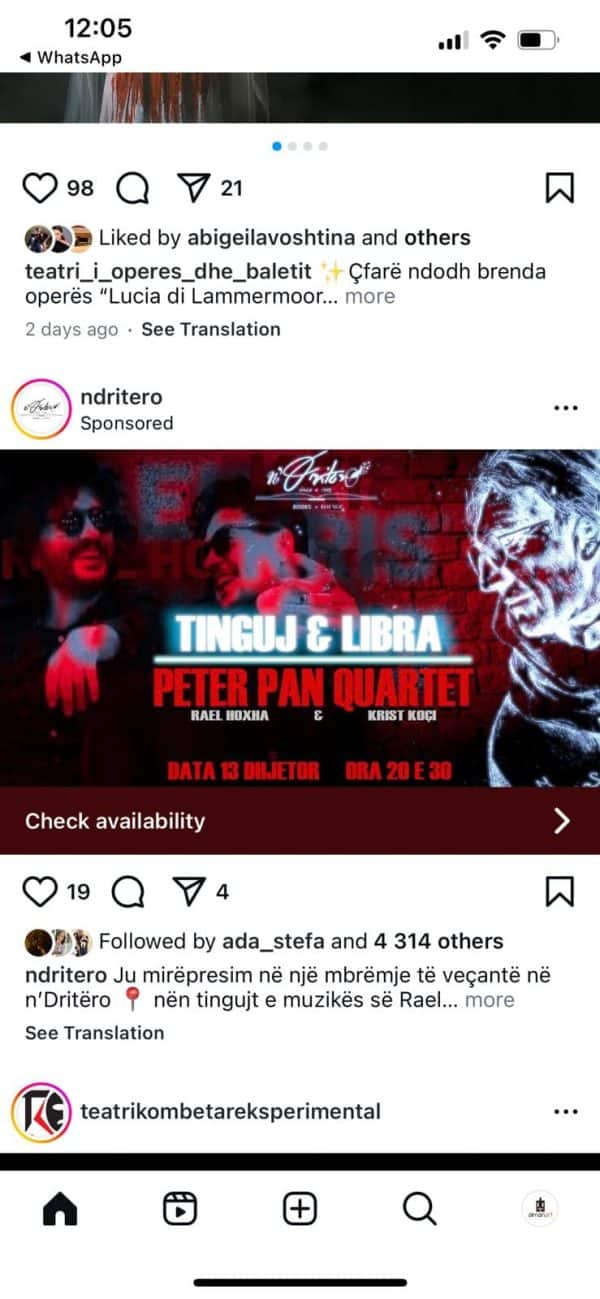Comment on the ndritero sponsored post
The image size is (600, 1299).
coord(128,891)
